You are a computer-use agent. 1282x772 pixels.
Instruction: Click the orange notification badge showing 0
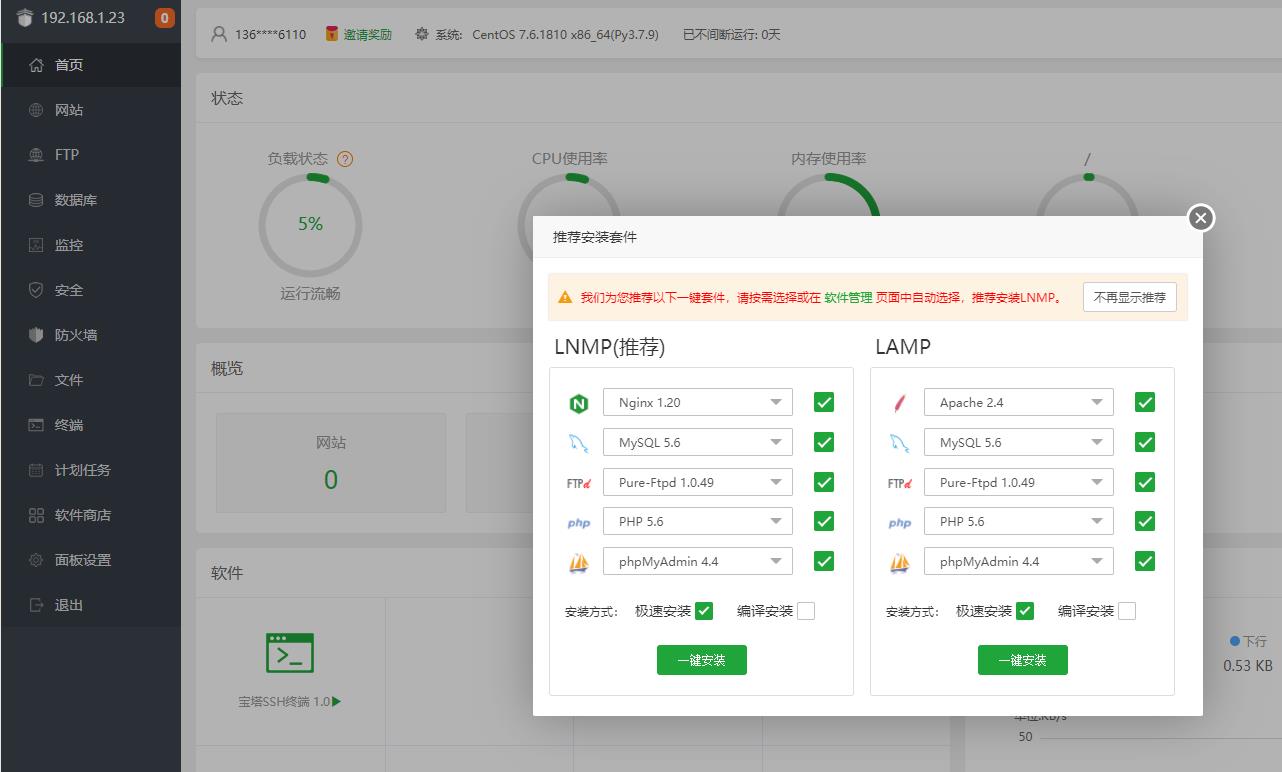(x=164, y=18)
